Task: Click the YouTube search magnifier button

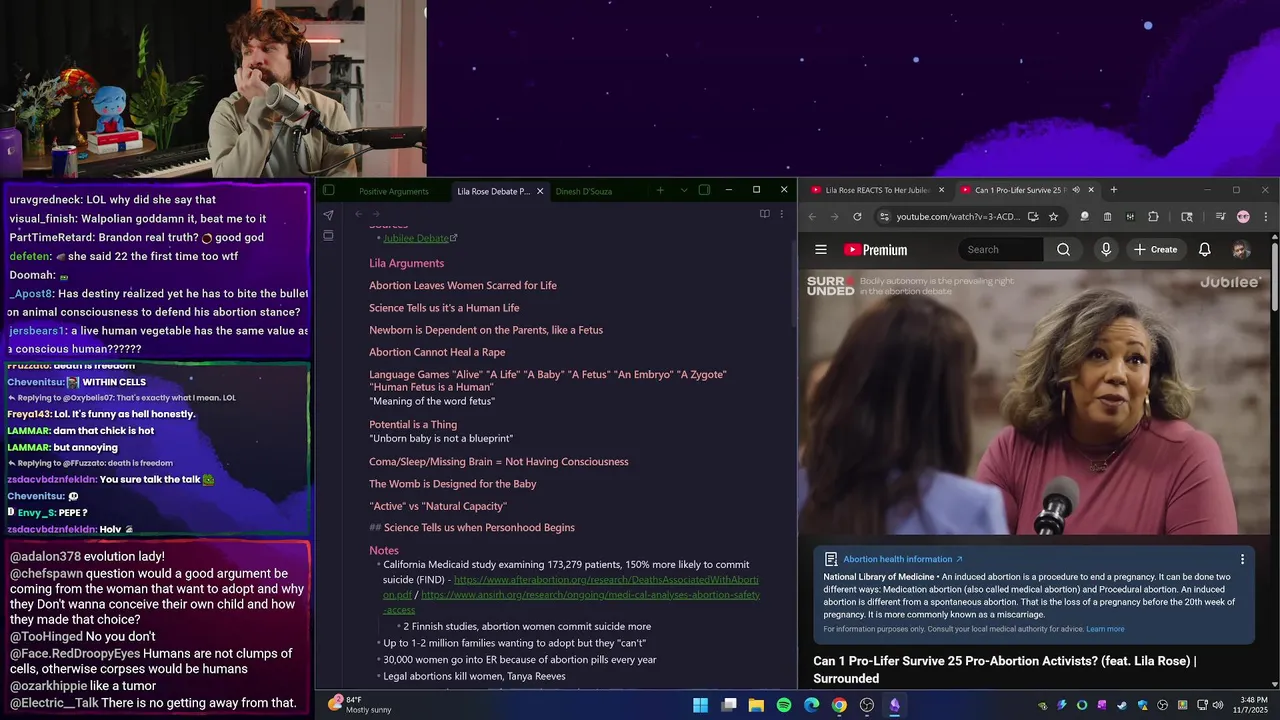Action: tap(1063, 250)
